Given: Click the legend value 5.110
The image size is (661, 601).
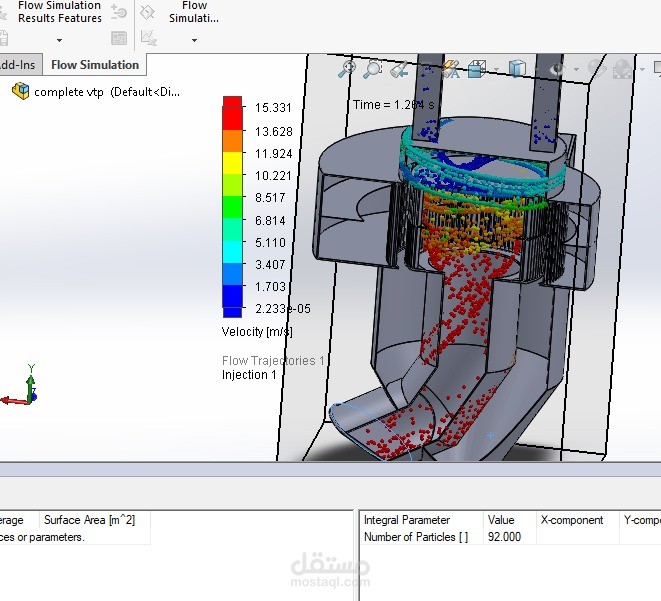Looking at the screenshot, I should (270, 243).
